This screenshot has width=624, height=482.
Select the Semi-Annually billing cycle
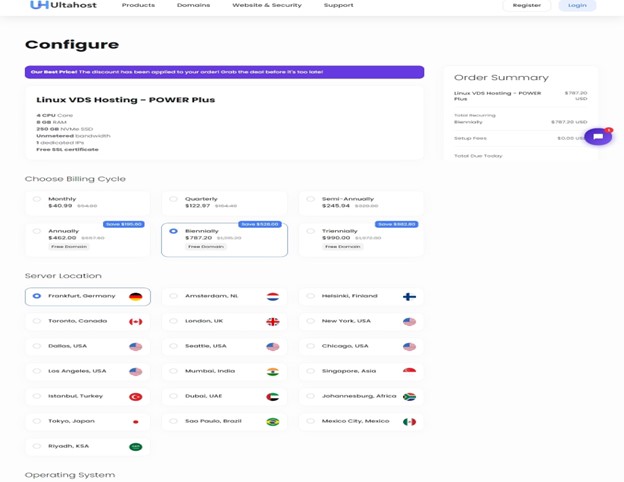click(x=361, y=203)
